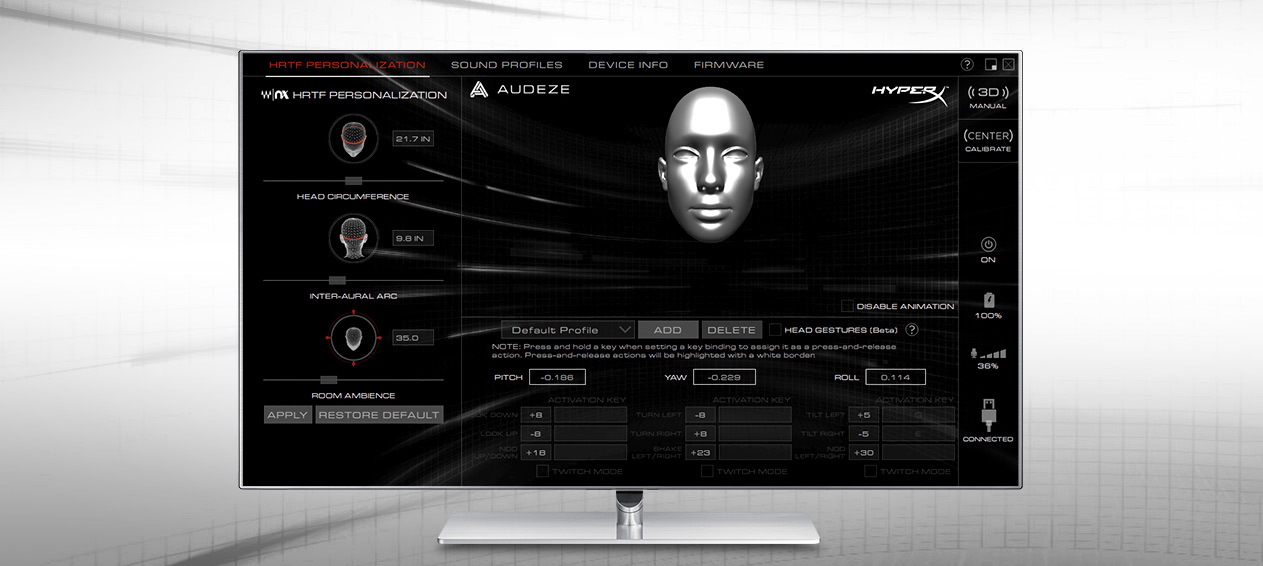Image resolution: width=1263 pixels, height=566 pixels.
Task: Click the Head Circumference slider handle
Action: tap(353, 181)
